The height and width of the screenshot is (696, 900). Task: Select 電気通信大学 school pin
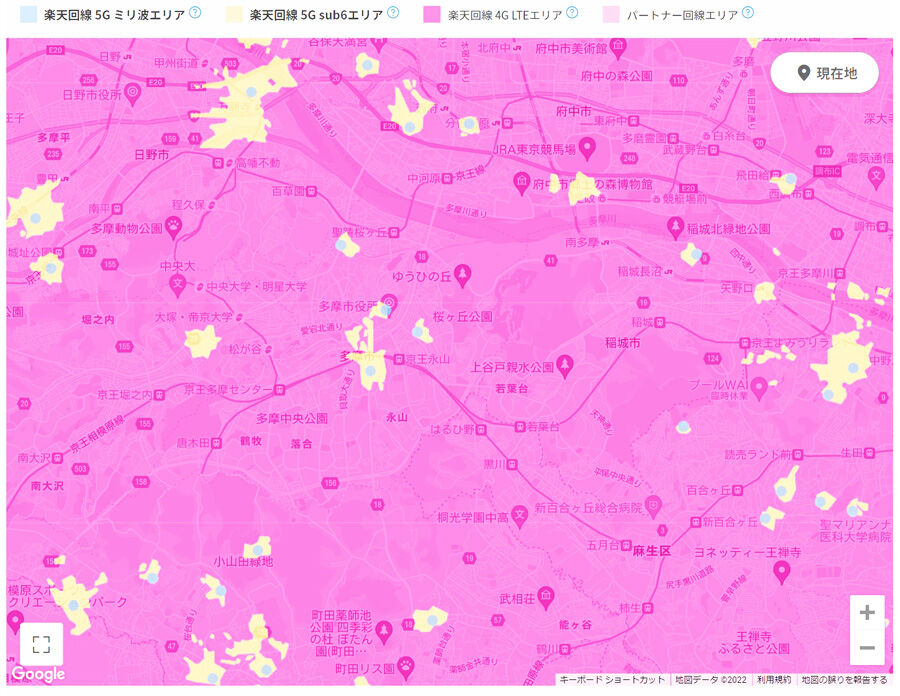click(876, 177)
